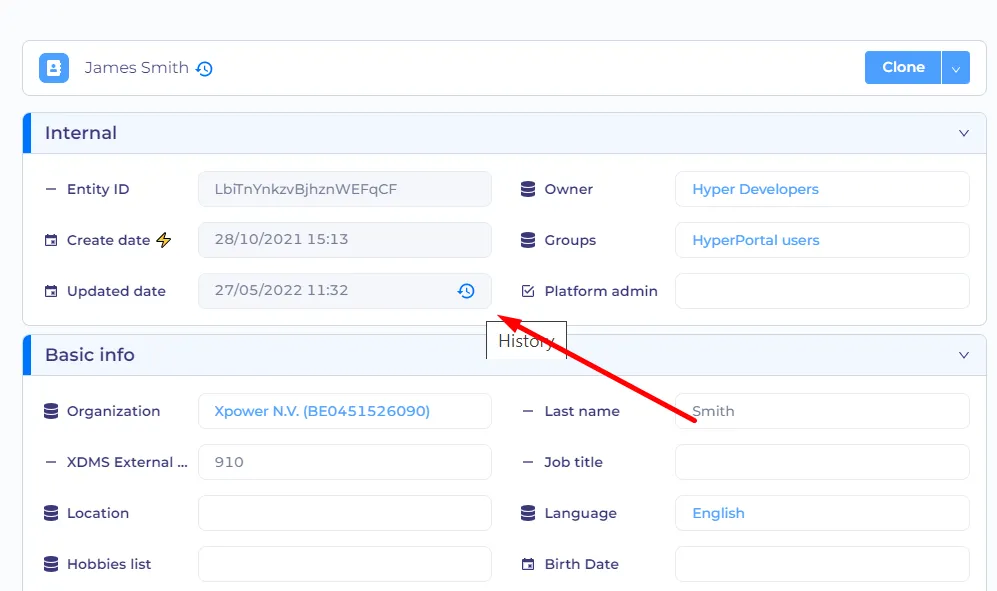Image resolution: width=997 pixels, height=591 pixels.
Task: Click dash icon beside XDMS External label
Action: point(51,462)
